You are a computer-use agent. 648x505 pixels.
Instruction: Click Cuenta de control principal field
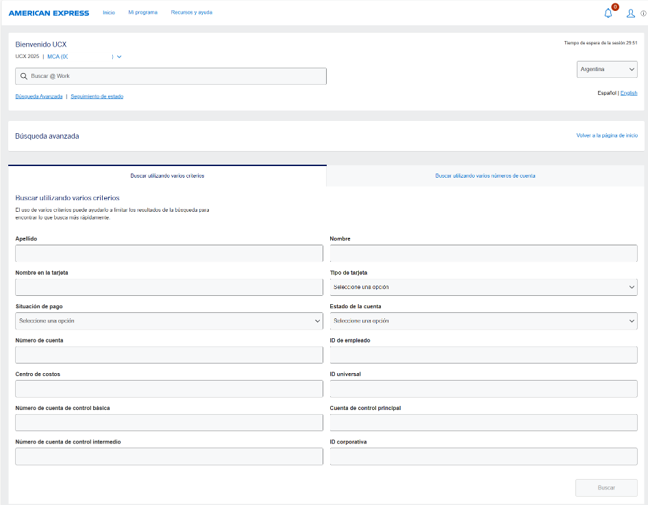pyautogui.click(x=484, y=422)
